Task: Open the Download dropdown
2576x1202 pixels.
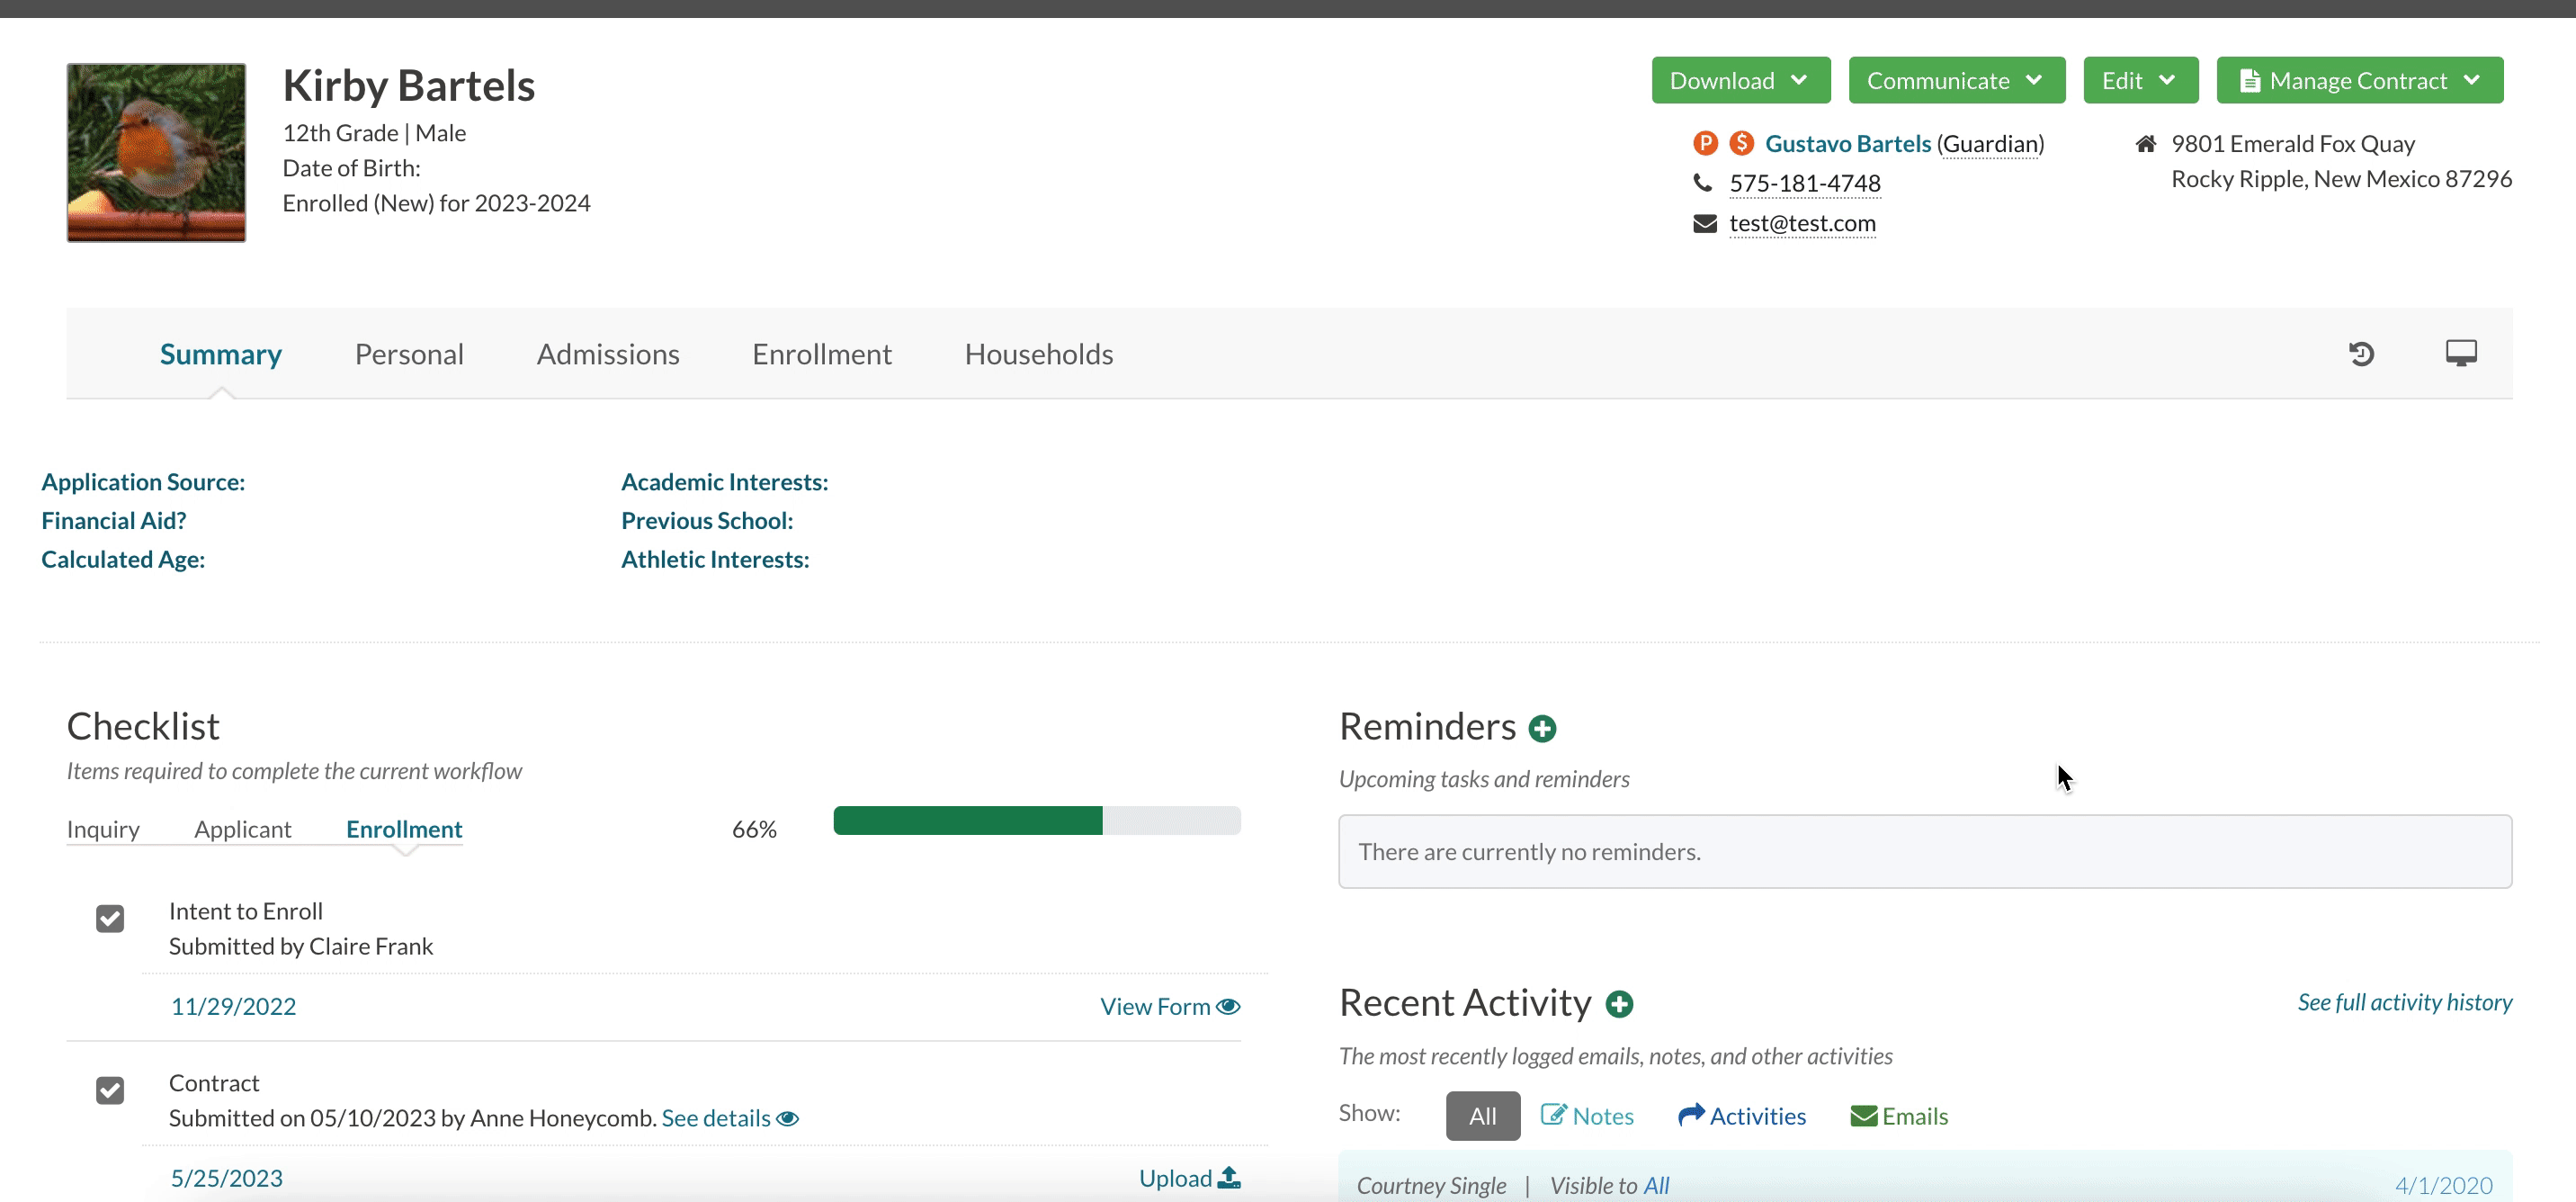Action: [x=1740, y=80]
